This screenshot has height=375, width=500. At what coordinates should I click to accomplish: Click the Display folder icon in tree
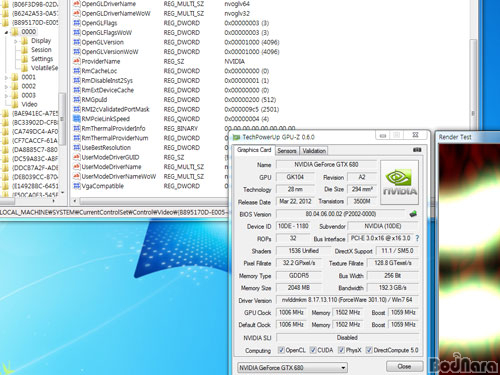(x=24, y=41)
